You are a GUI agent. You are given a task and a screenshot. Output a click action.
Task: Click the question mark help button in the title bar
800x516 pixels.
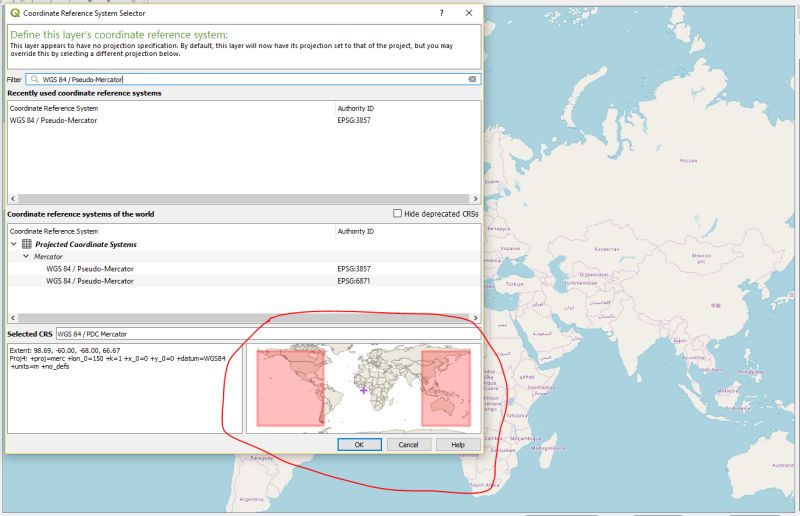[x=441, y=13]
